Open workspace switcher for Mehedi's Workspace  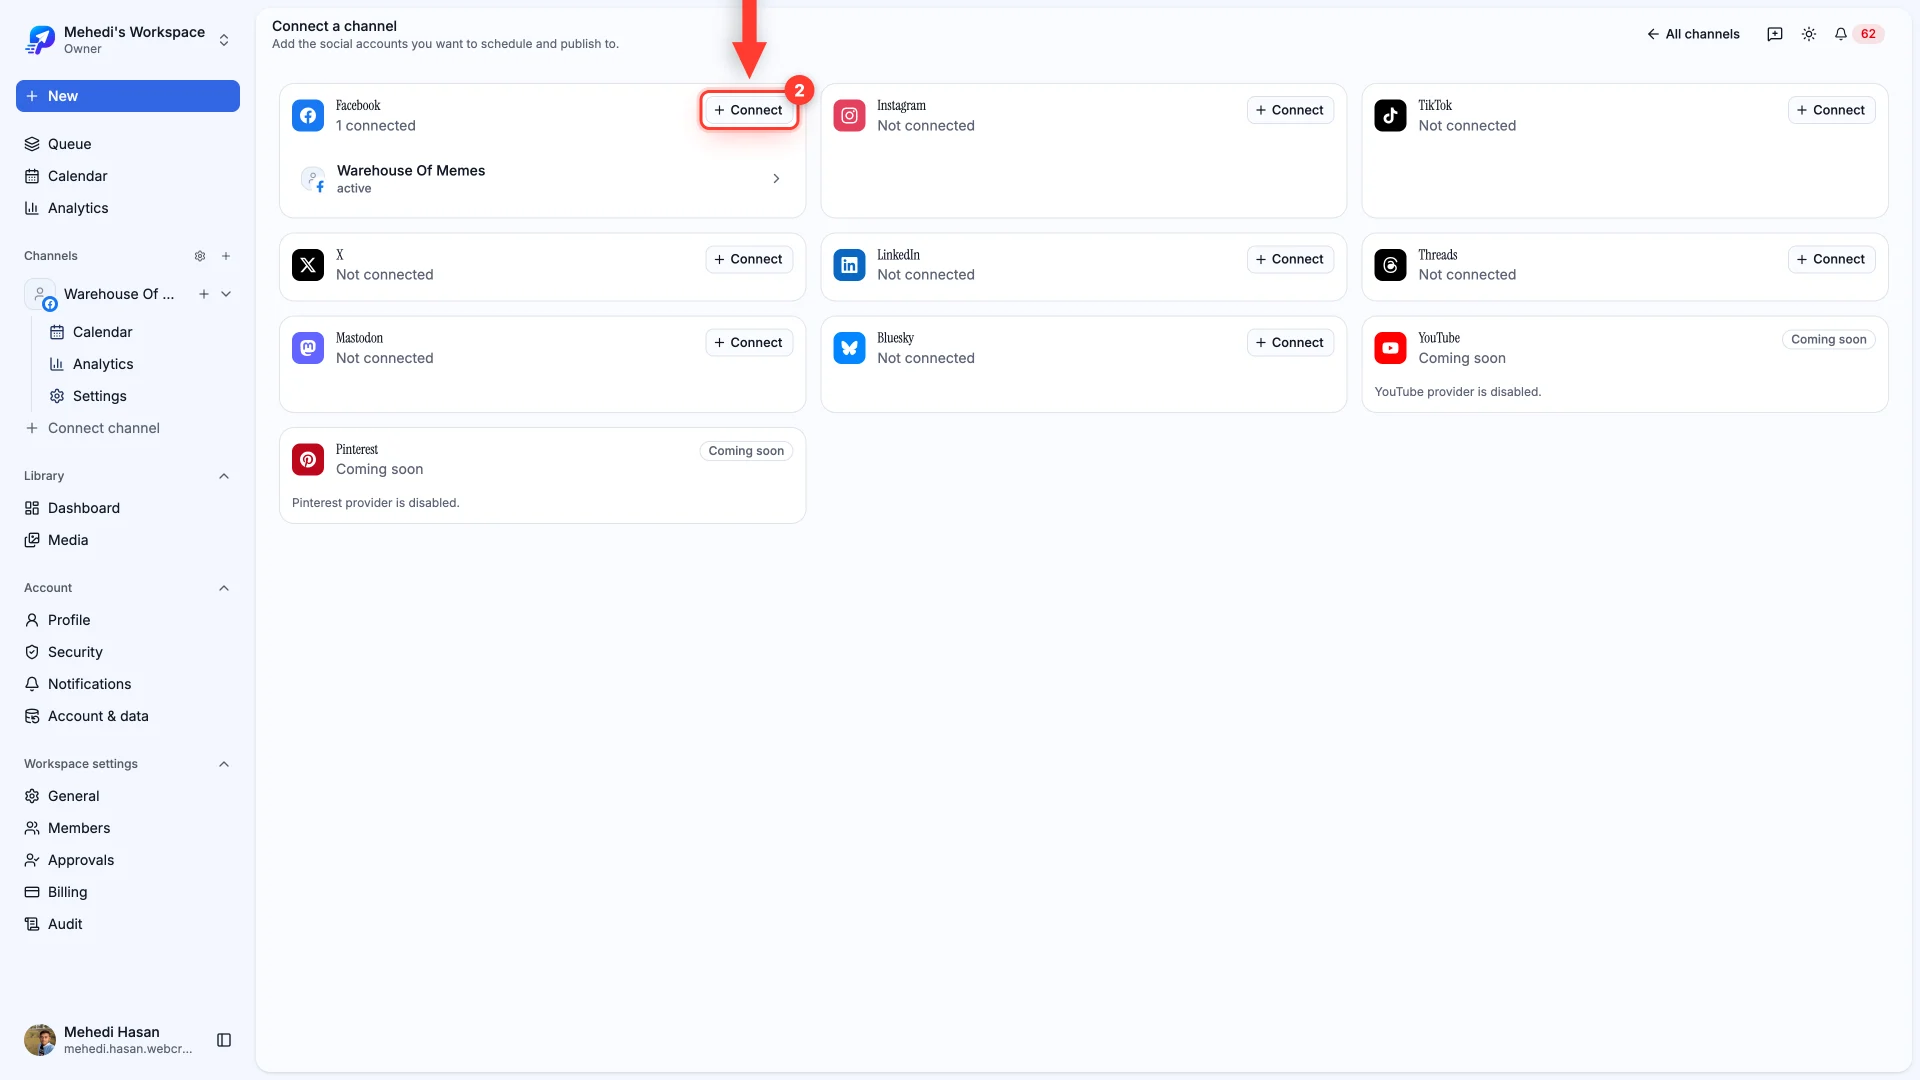tap(128, 40)
